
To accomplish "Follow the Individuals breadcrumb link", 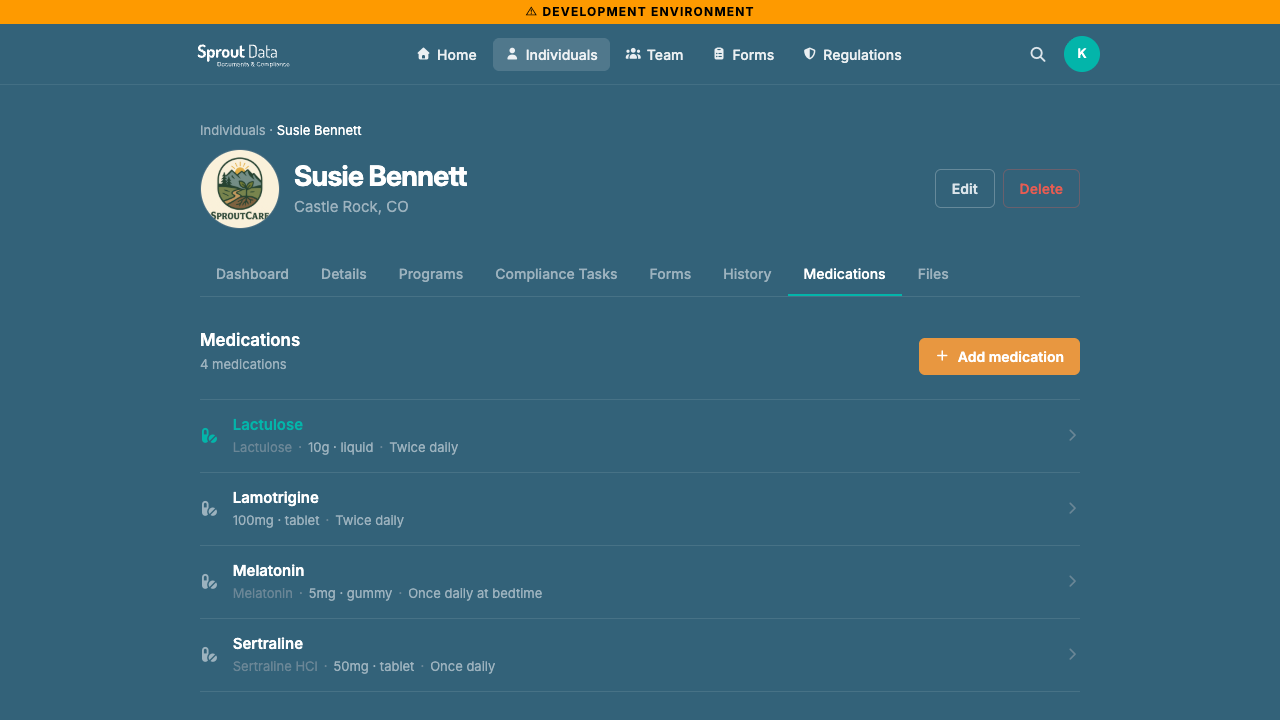I will pos(233,130).
